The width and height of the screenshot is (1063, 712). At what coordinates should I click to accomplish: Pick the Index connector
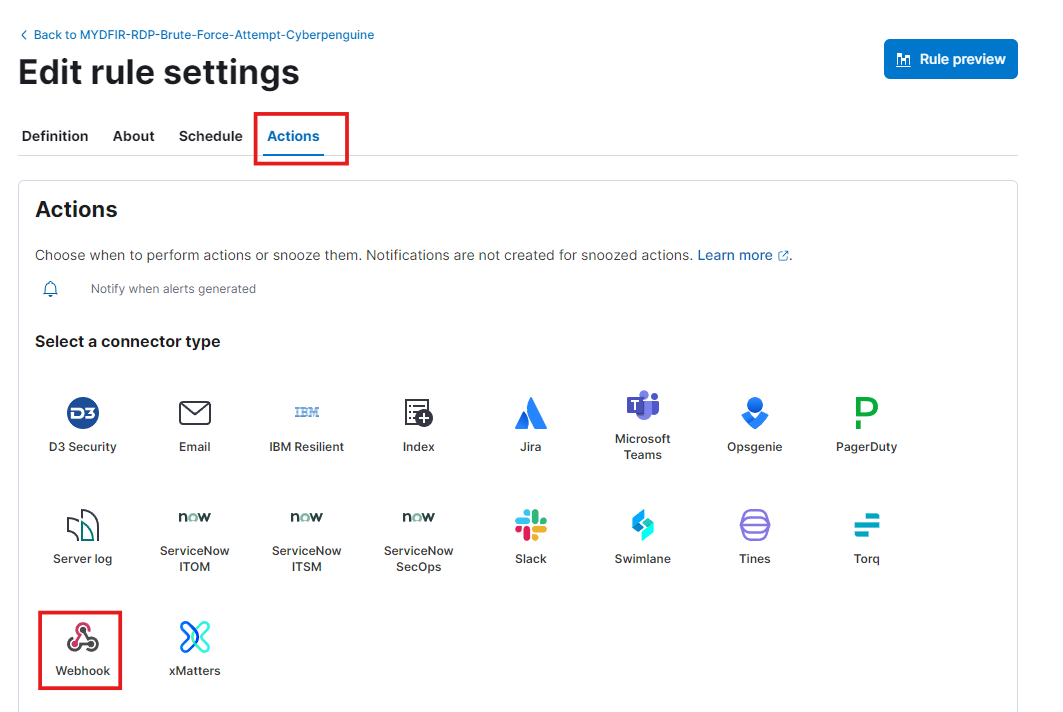(418, 425)
